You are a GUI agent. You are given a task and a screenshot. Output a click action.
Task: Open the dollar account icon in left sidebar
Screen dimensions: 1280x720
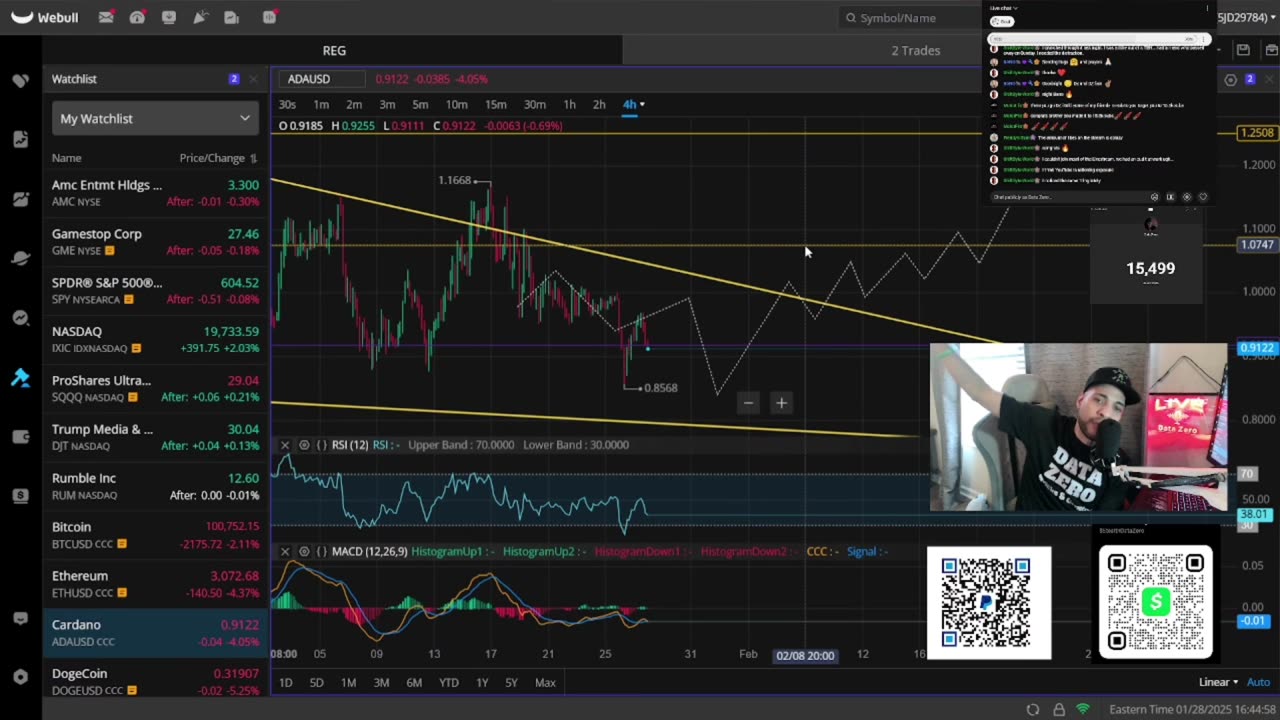coord(20,495)
